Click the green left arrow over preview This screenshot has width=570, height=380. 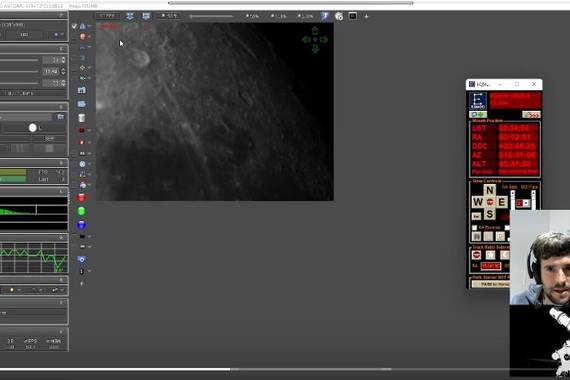coord(306,39)
